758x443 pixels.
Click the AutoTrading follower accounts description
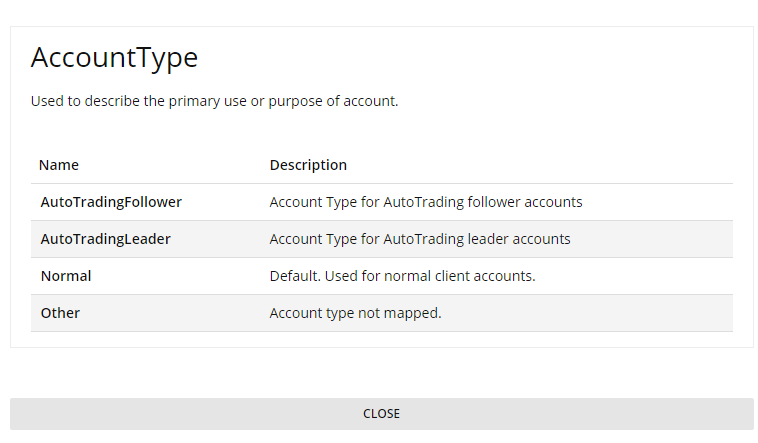pos(426,202)
